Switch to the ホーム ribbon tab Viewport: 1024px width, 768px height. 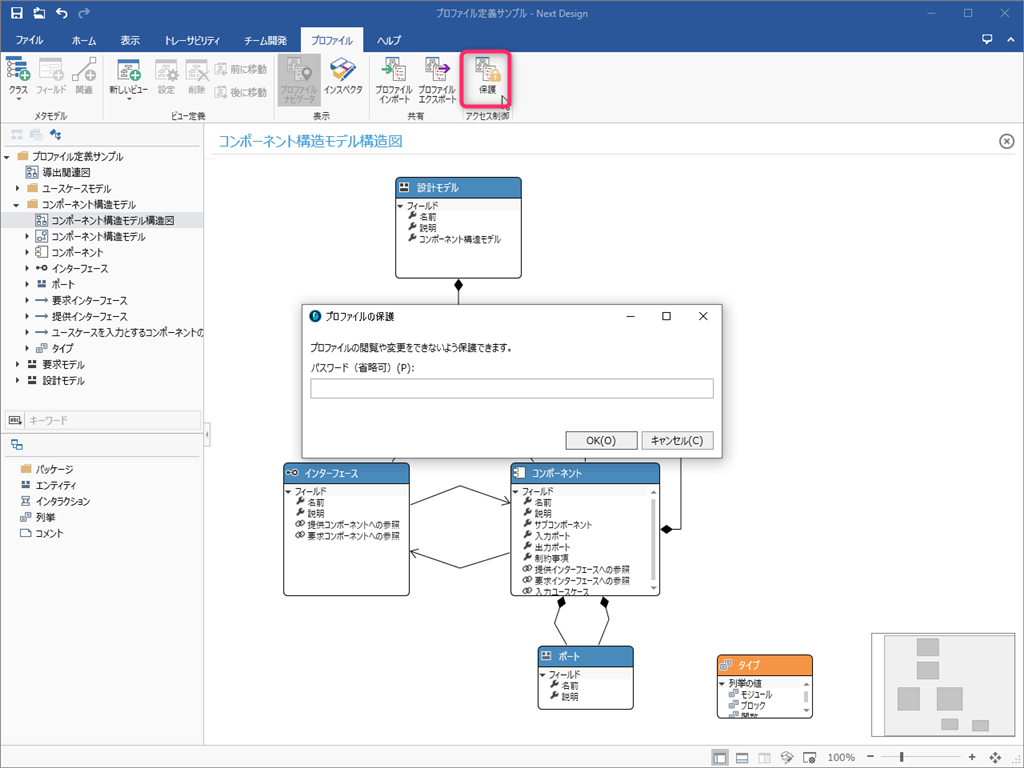click(84, 40)
